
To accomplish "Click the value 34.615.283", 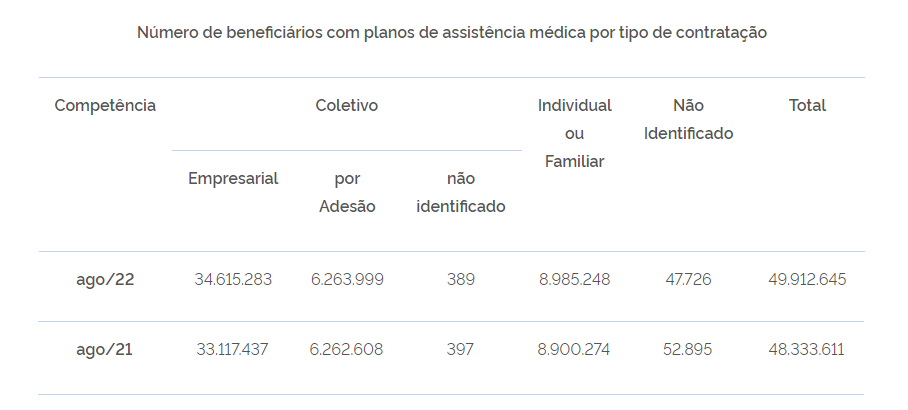I will pos(233,280).
